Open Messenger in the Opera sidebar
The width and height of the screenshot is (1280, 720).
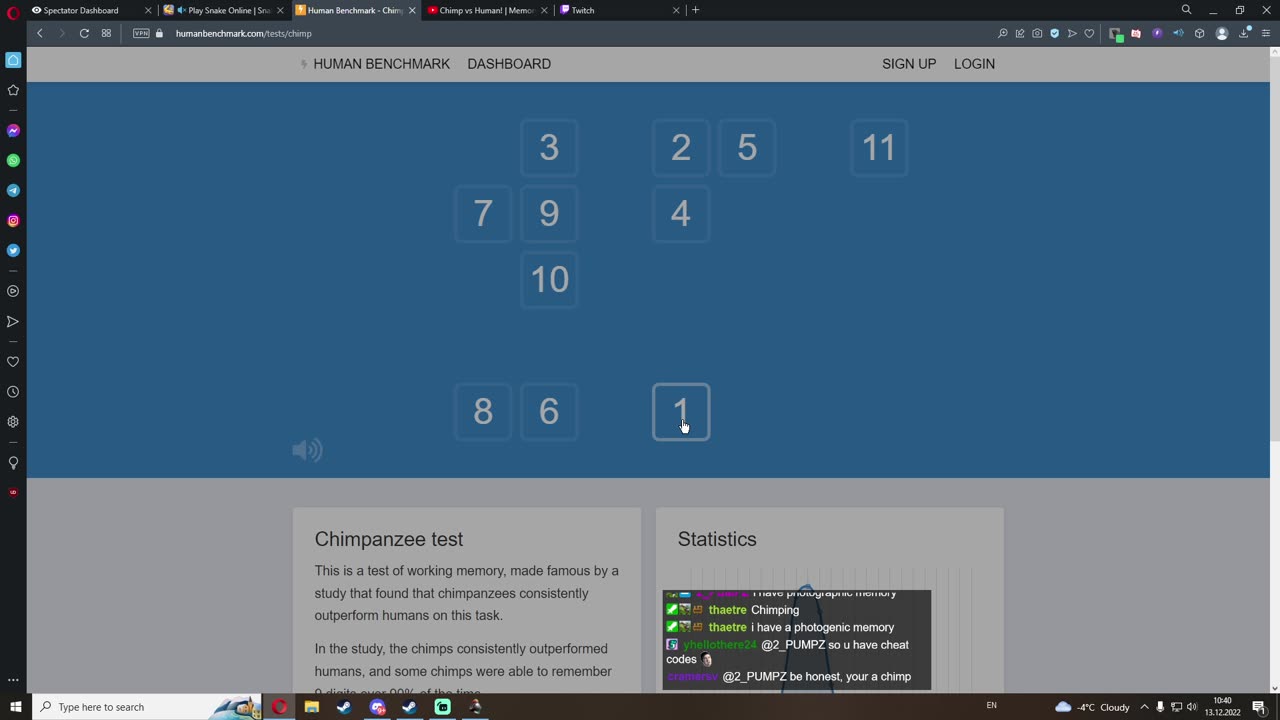(x=13, y=131)
